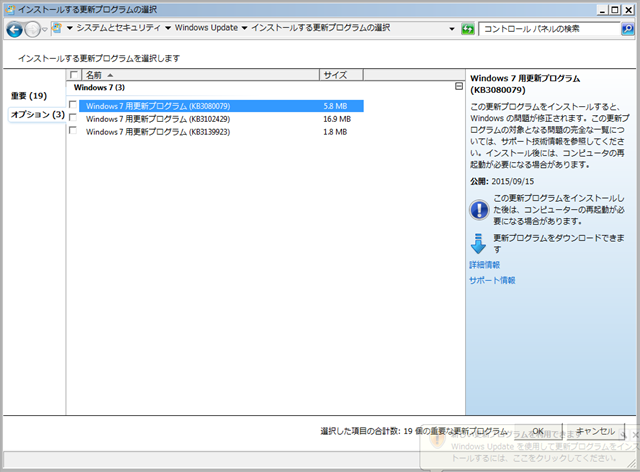Maximize the update selection window
Viewport: 640px width, 472px height.
[x=615, y=9]
